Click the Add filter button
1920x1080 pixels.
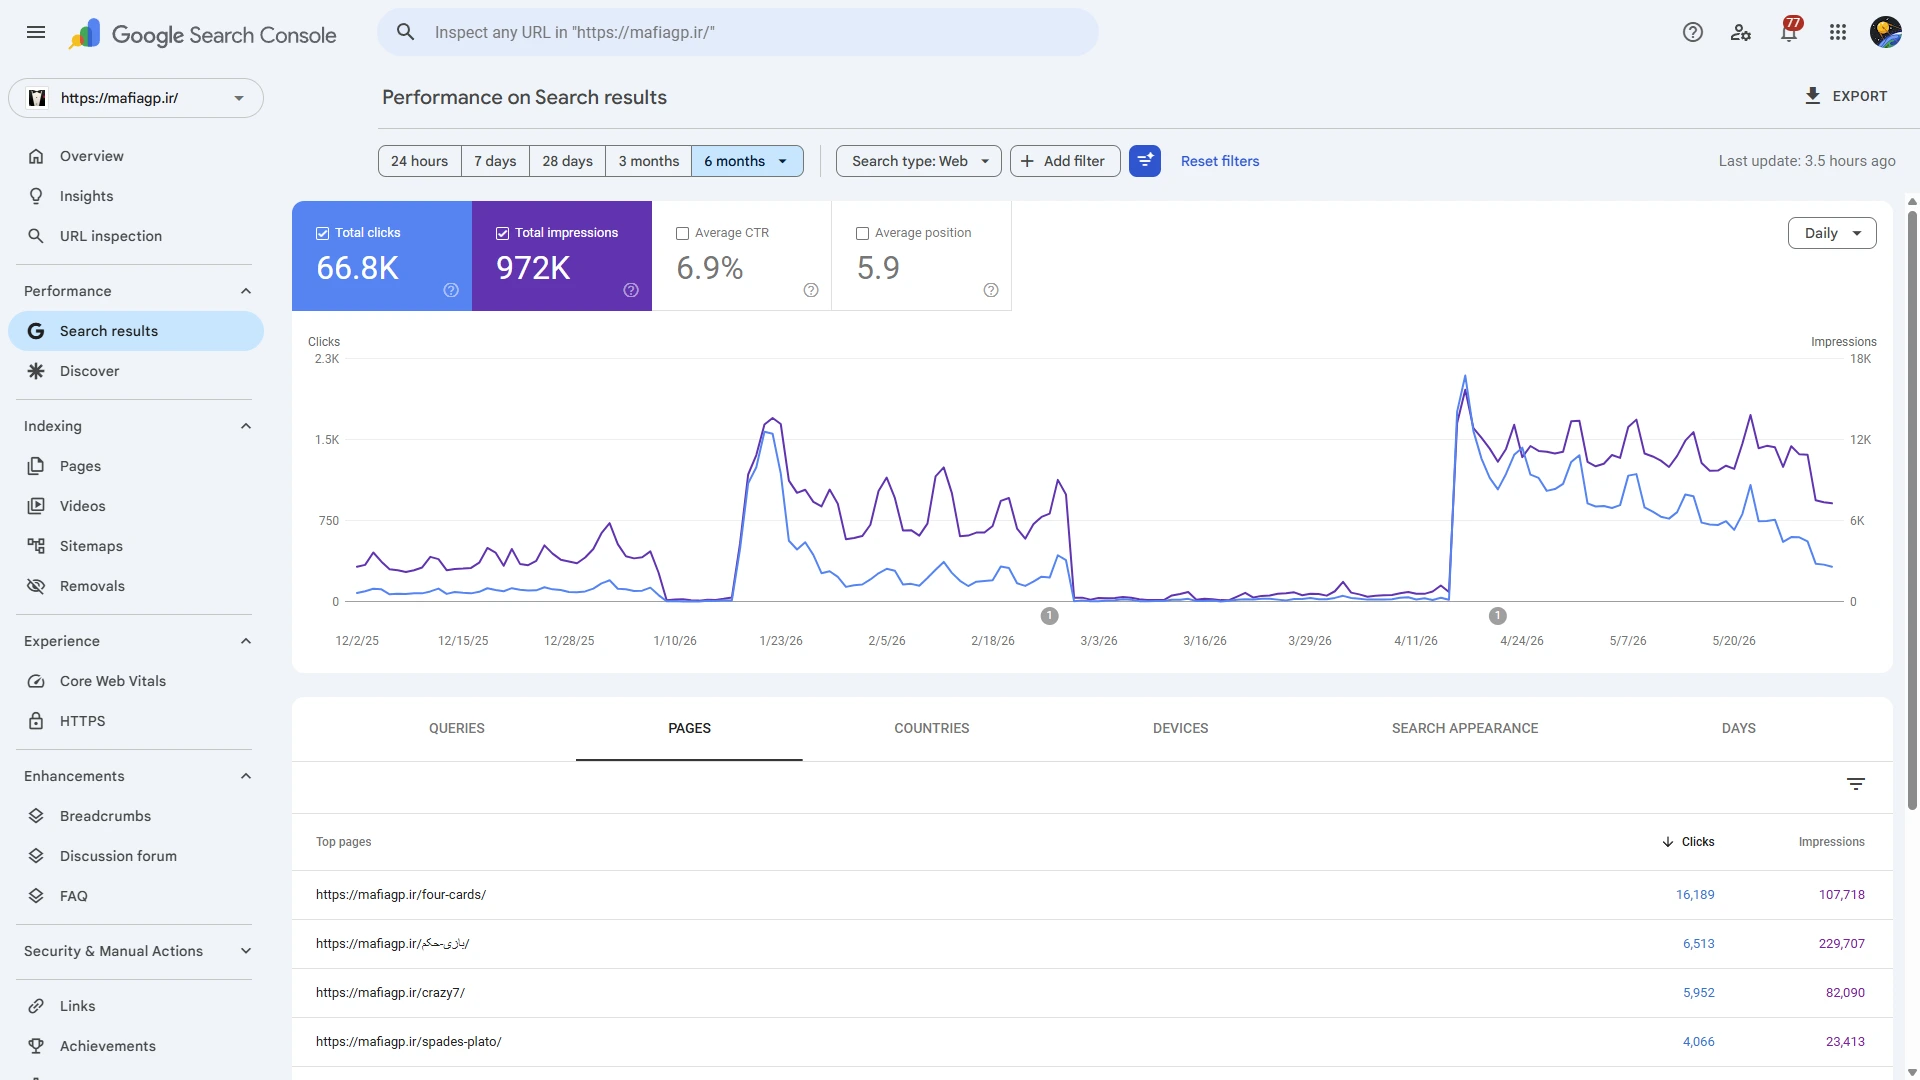click(x=1065, y=161)
